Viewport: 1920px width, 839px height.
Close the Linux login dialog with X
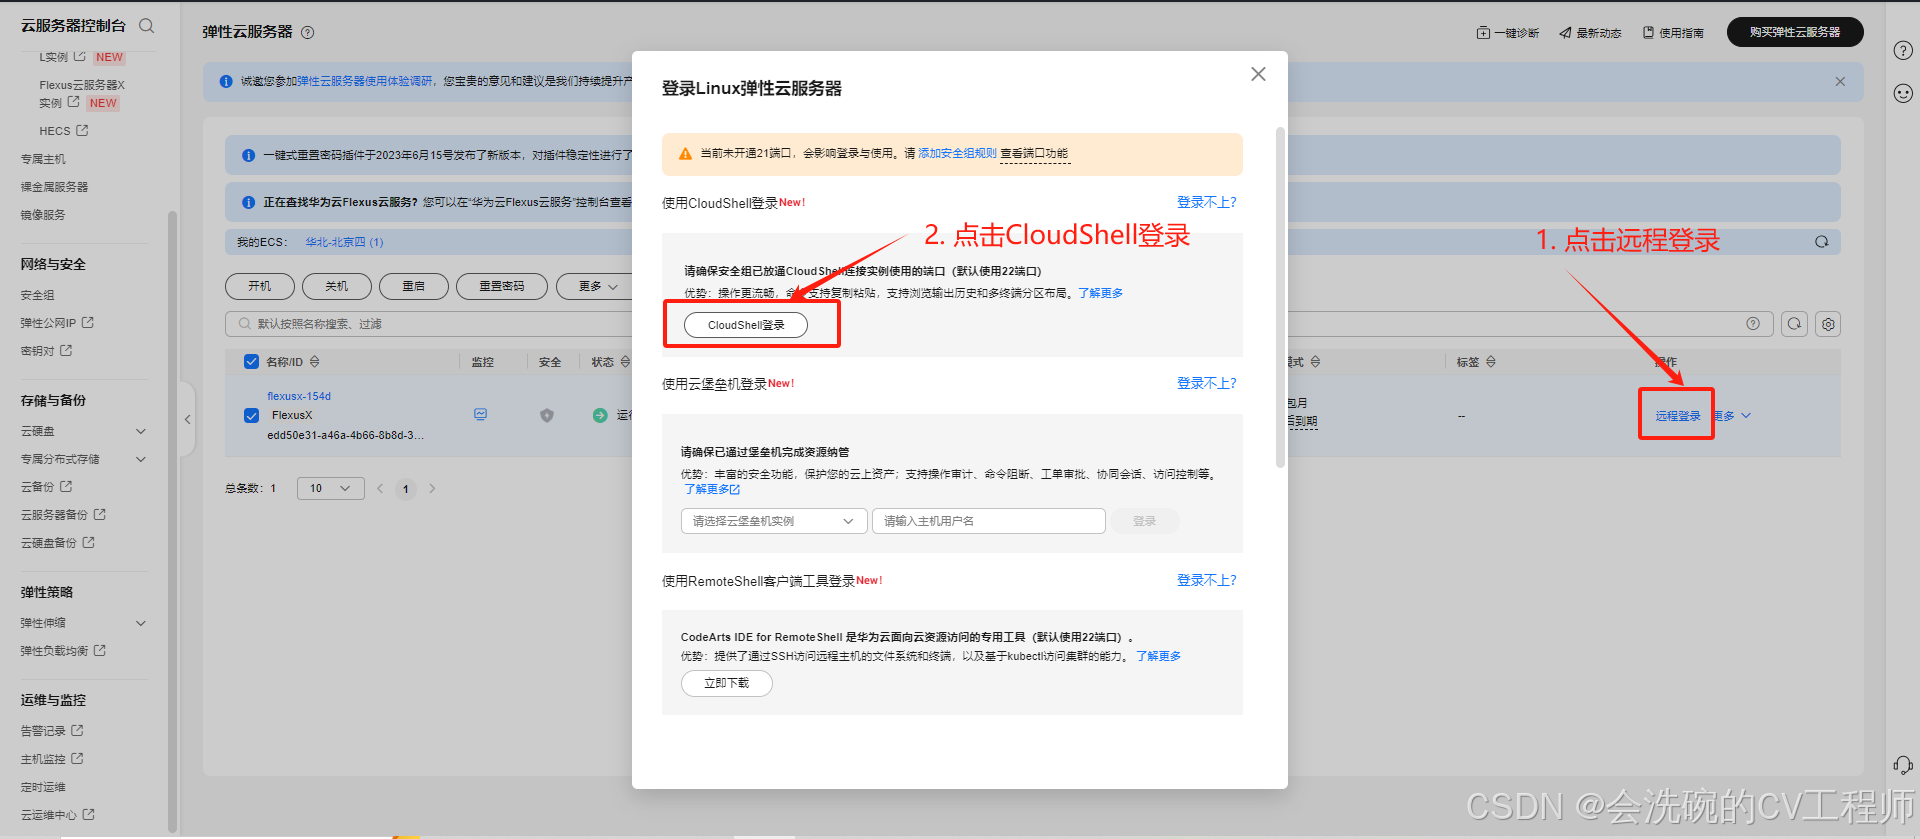pos(1258,74)
